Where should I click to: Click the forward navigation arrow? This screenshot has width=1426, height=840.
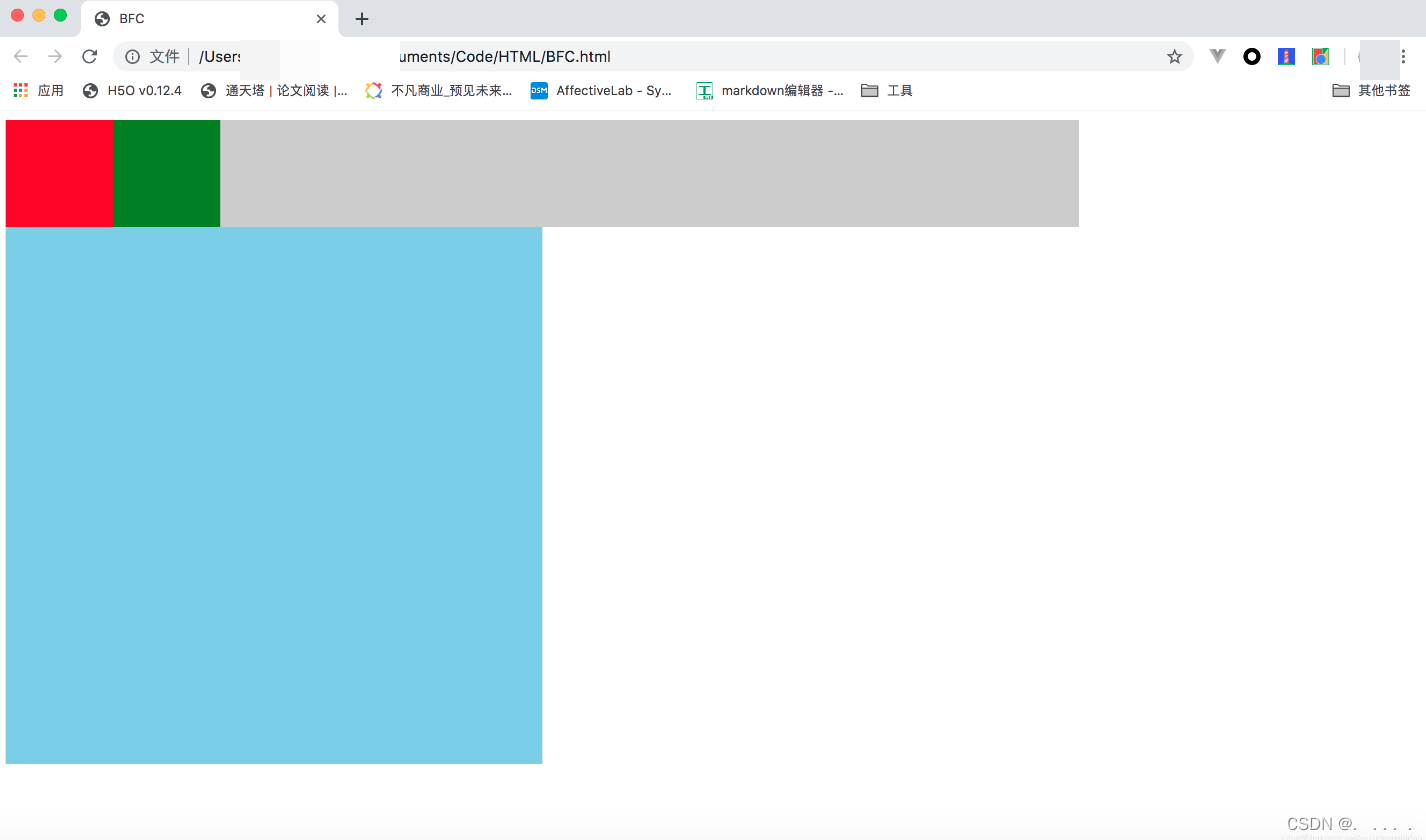pos(55,56)
